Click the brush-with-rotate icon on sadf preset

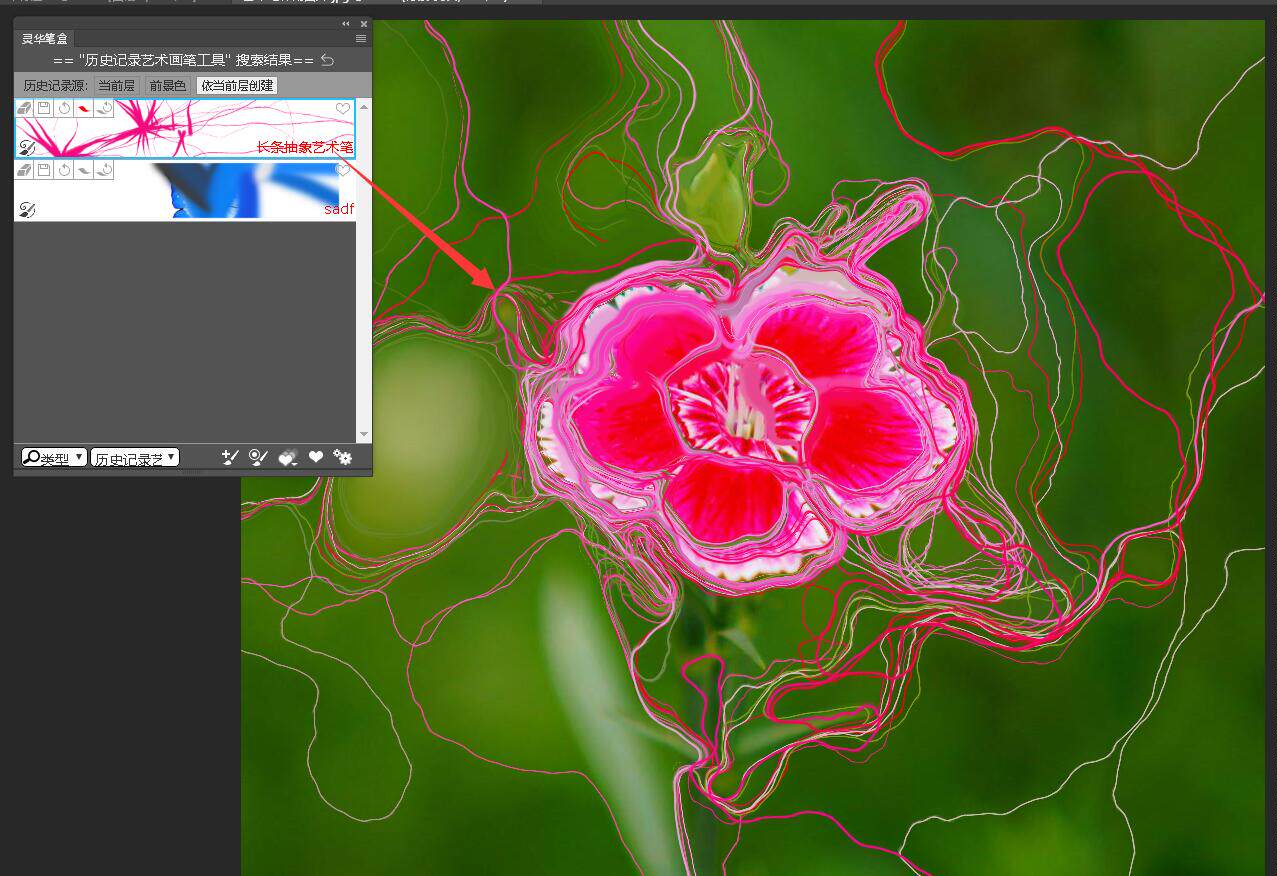[104, 170]
